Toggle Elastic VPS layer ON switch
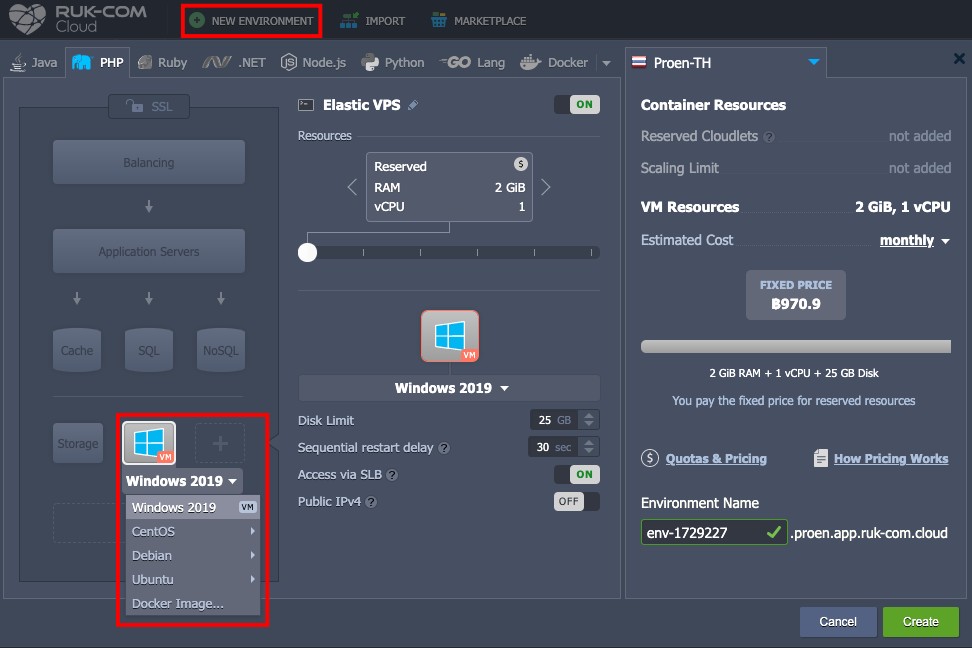This screenshot has height=648, width=972. point(577,104)
